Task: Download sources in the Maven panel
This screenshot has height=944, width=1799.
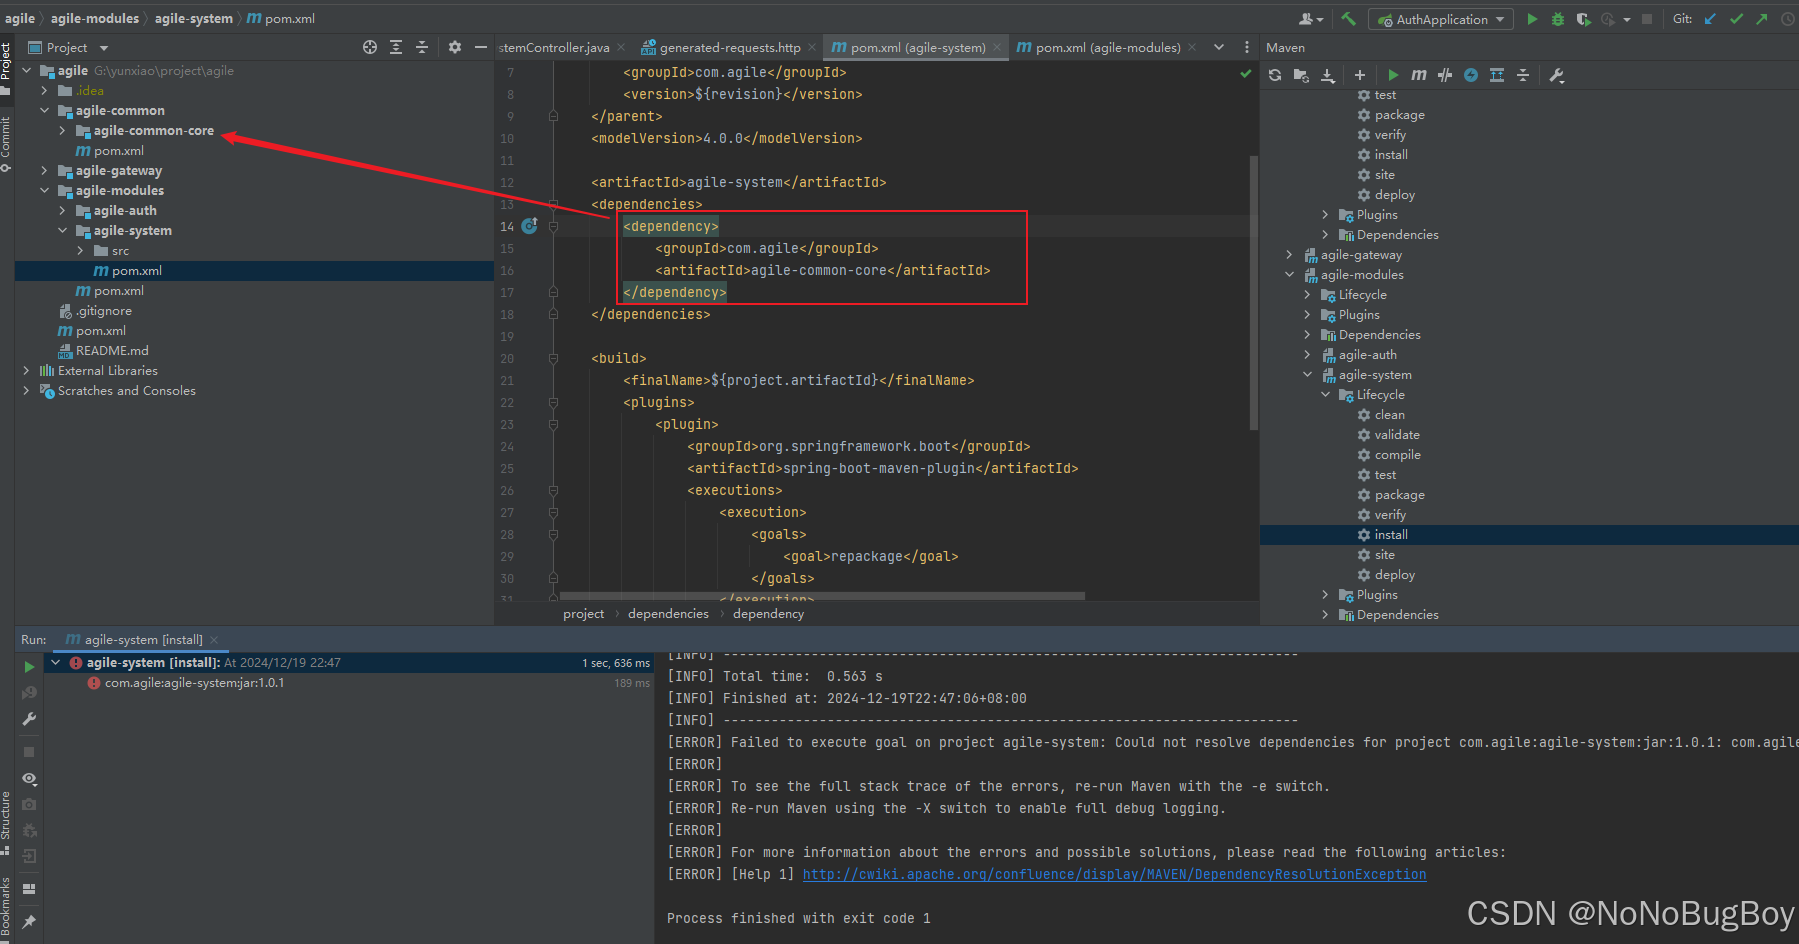Action: pos(1327,75)
